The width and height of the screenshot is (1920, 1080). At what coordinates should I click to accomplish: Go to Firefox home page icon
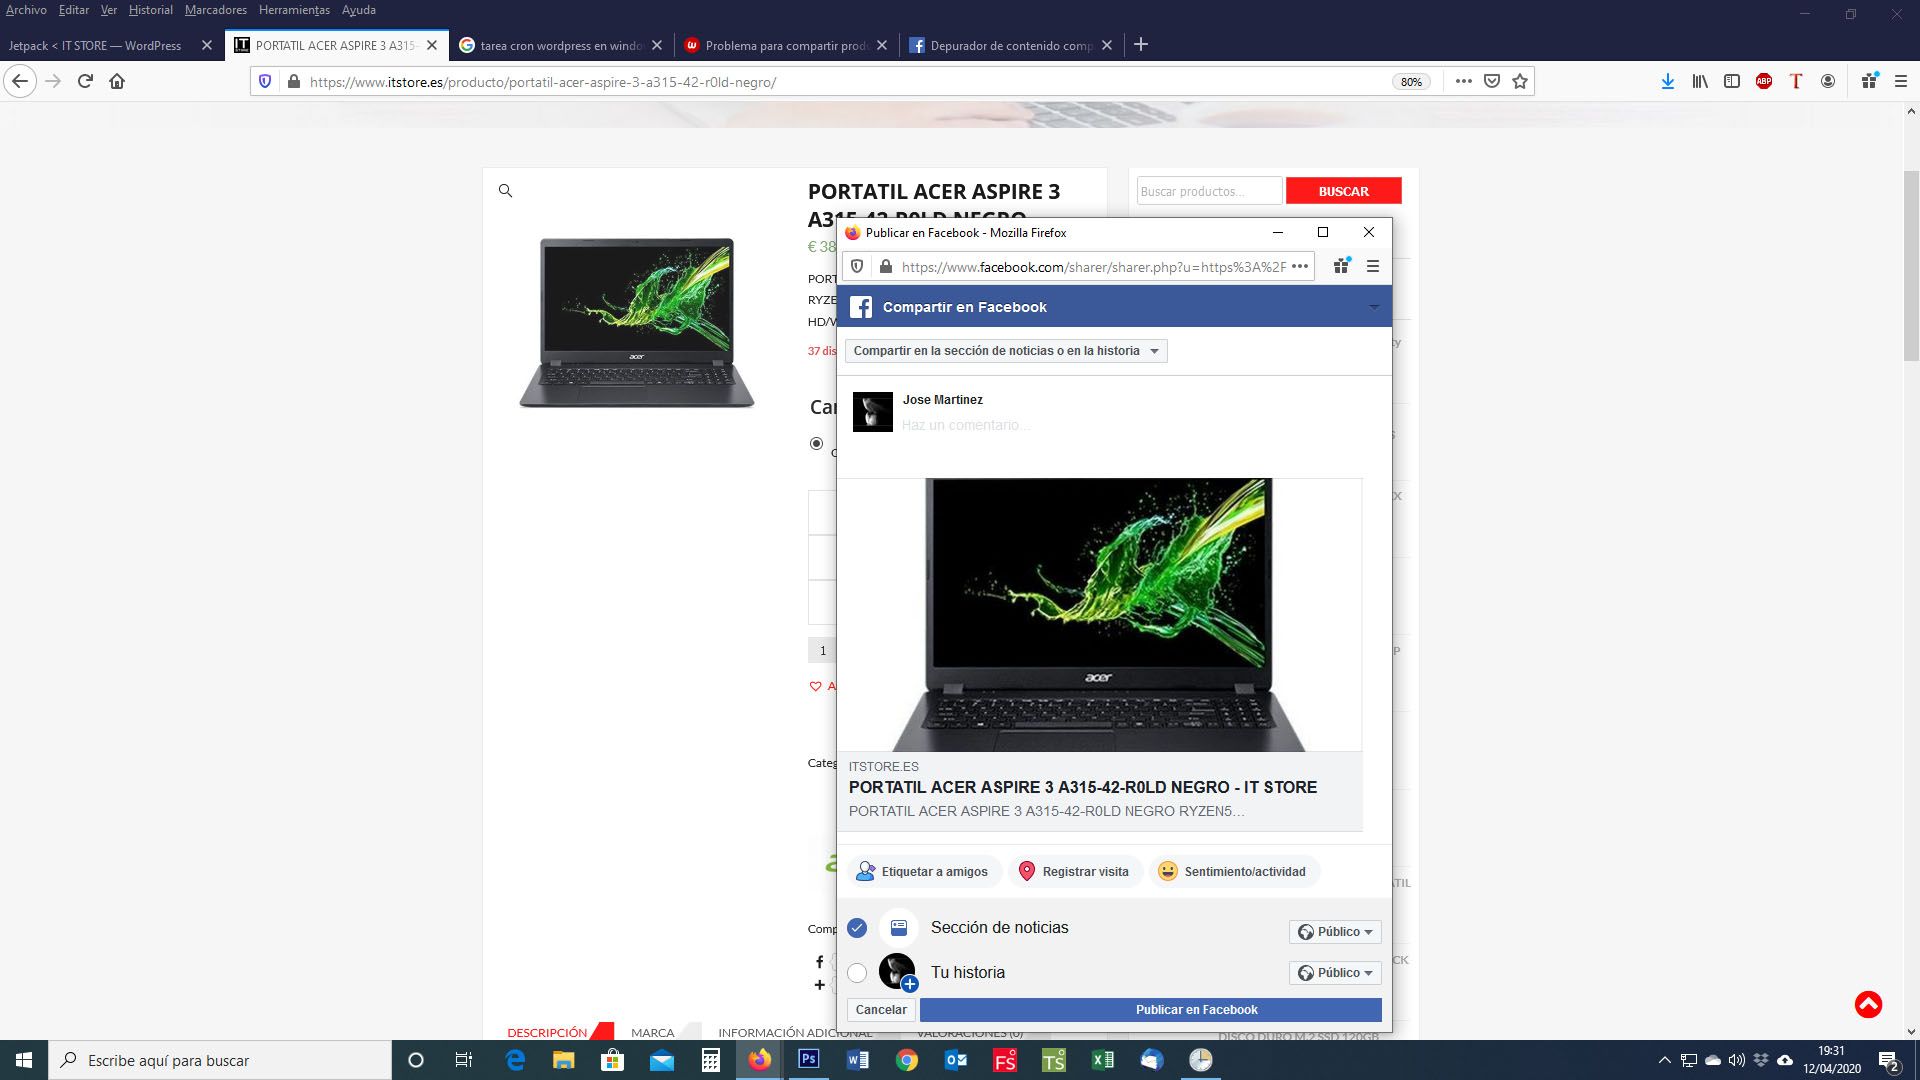(117, 81)
